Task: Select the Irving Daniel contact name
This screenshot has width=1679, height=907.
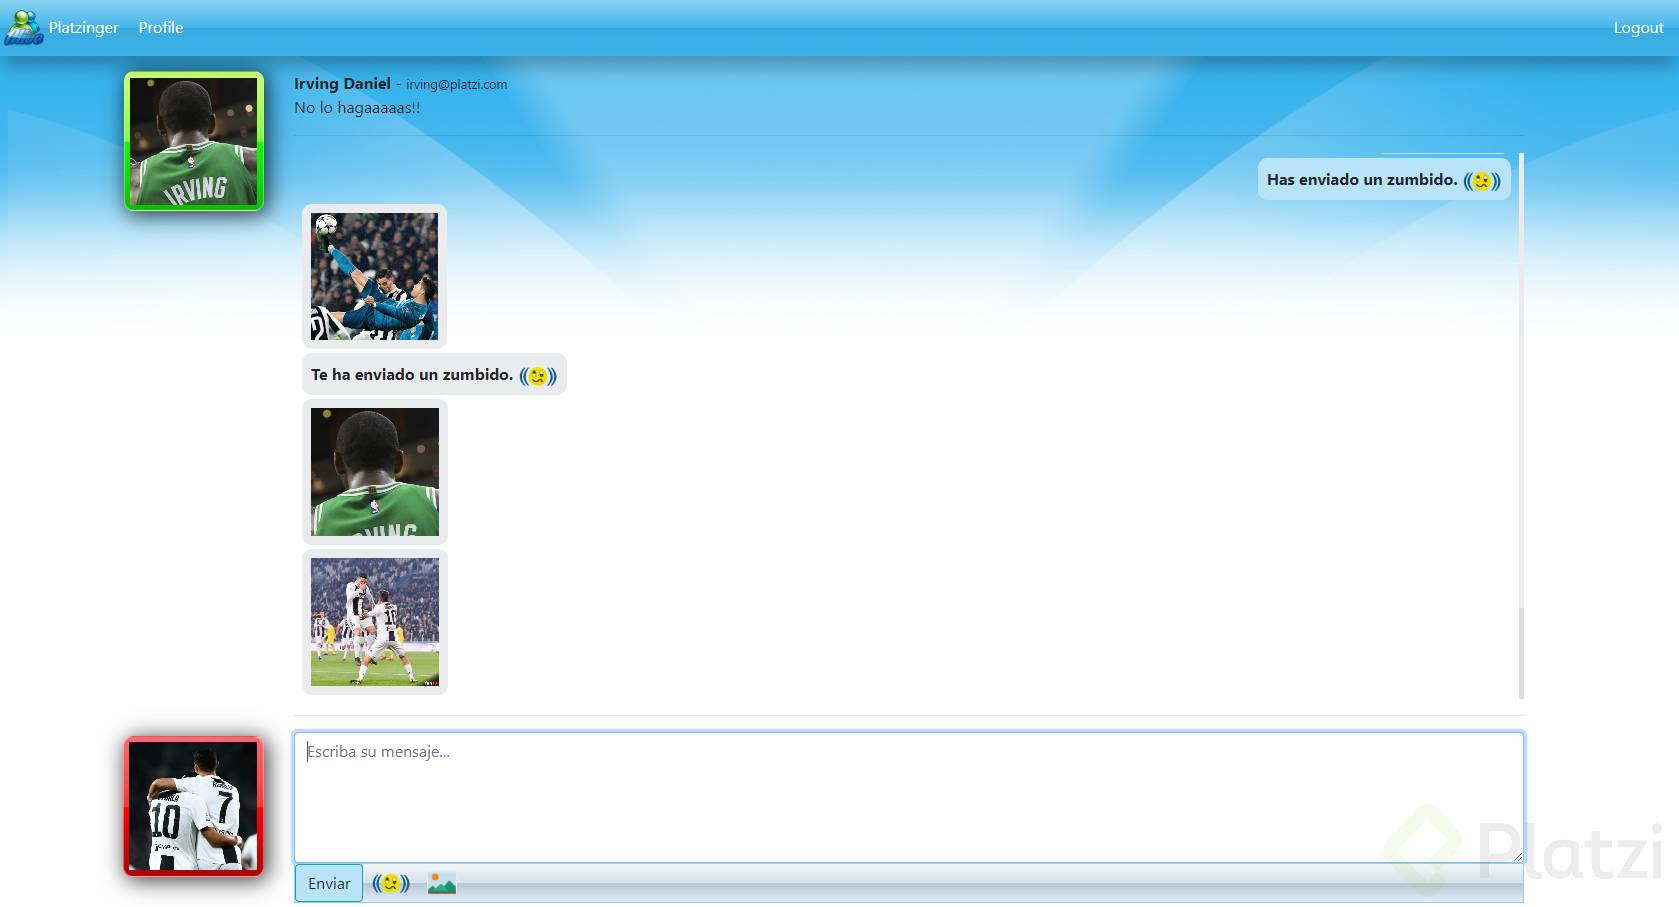Action: point(342,84)
